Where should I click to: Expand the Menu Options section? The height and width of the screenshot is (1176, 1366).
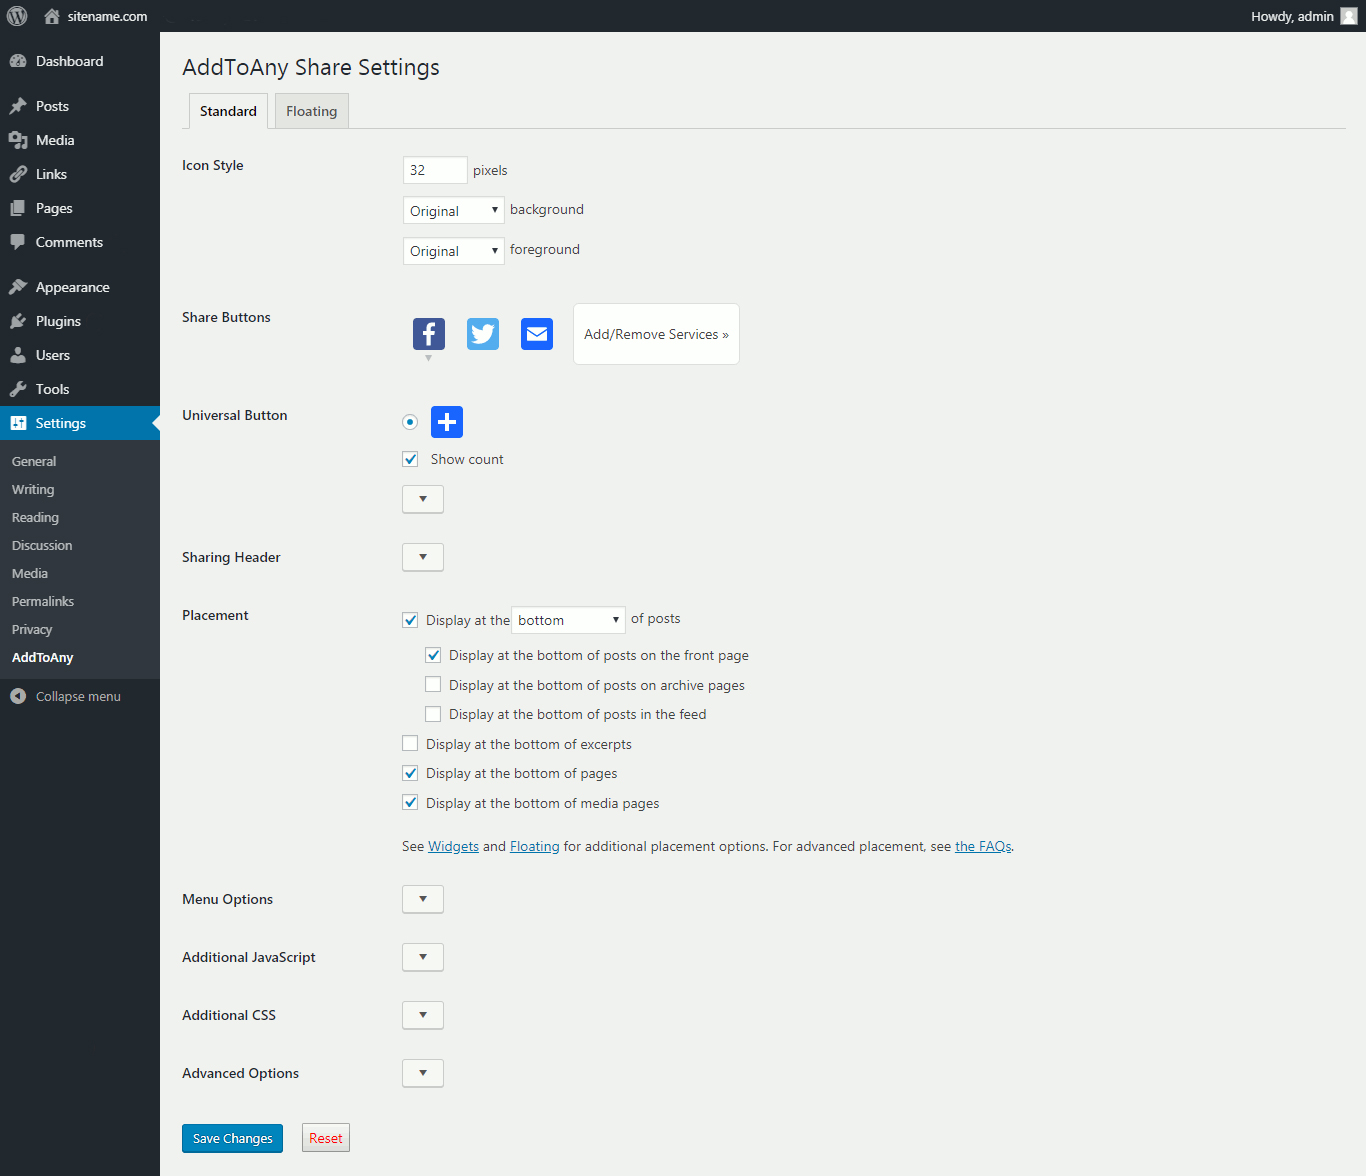tap(423, 899)
